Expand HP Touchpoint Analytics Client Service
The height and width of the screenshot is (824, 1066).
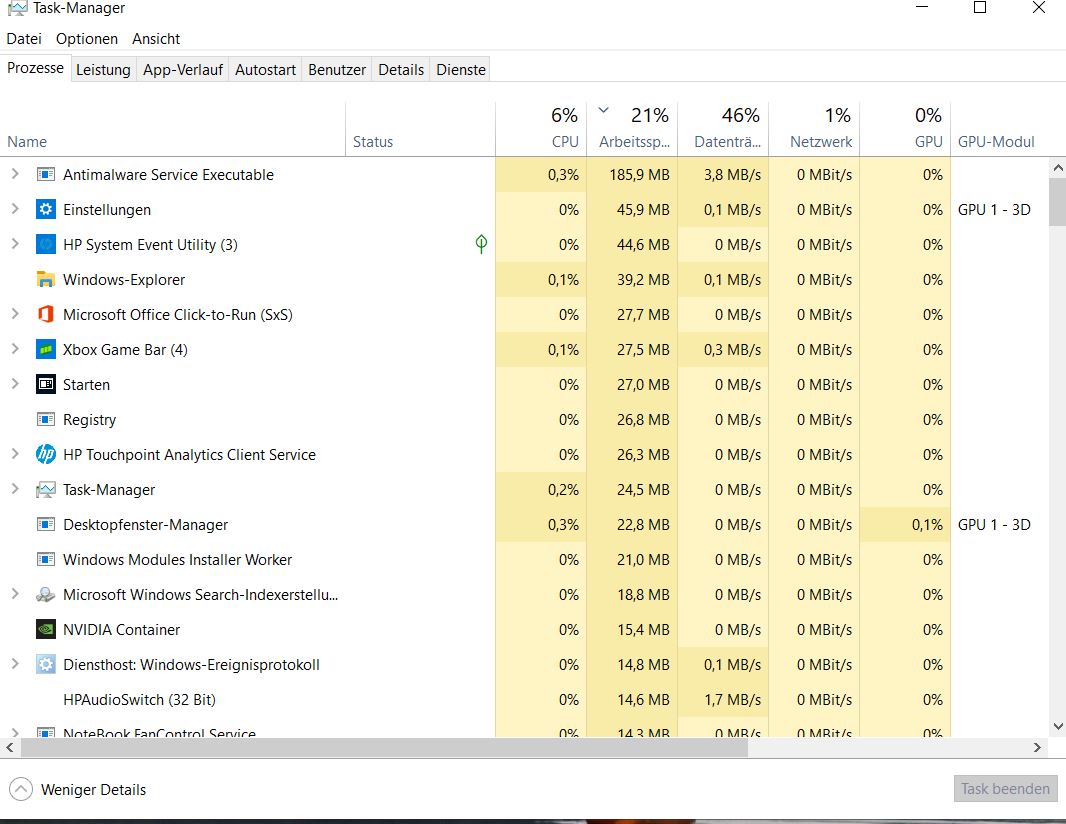pyautogui.click(x=15, y=453)
